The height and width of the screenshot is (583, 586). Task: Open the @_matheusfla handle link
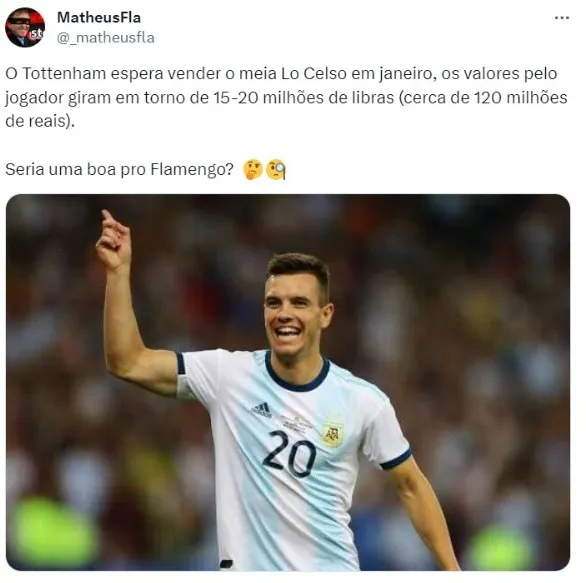click(105, 38)
